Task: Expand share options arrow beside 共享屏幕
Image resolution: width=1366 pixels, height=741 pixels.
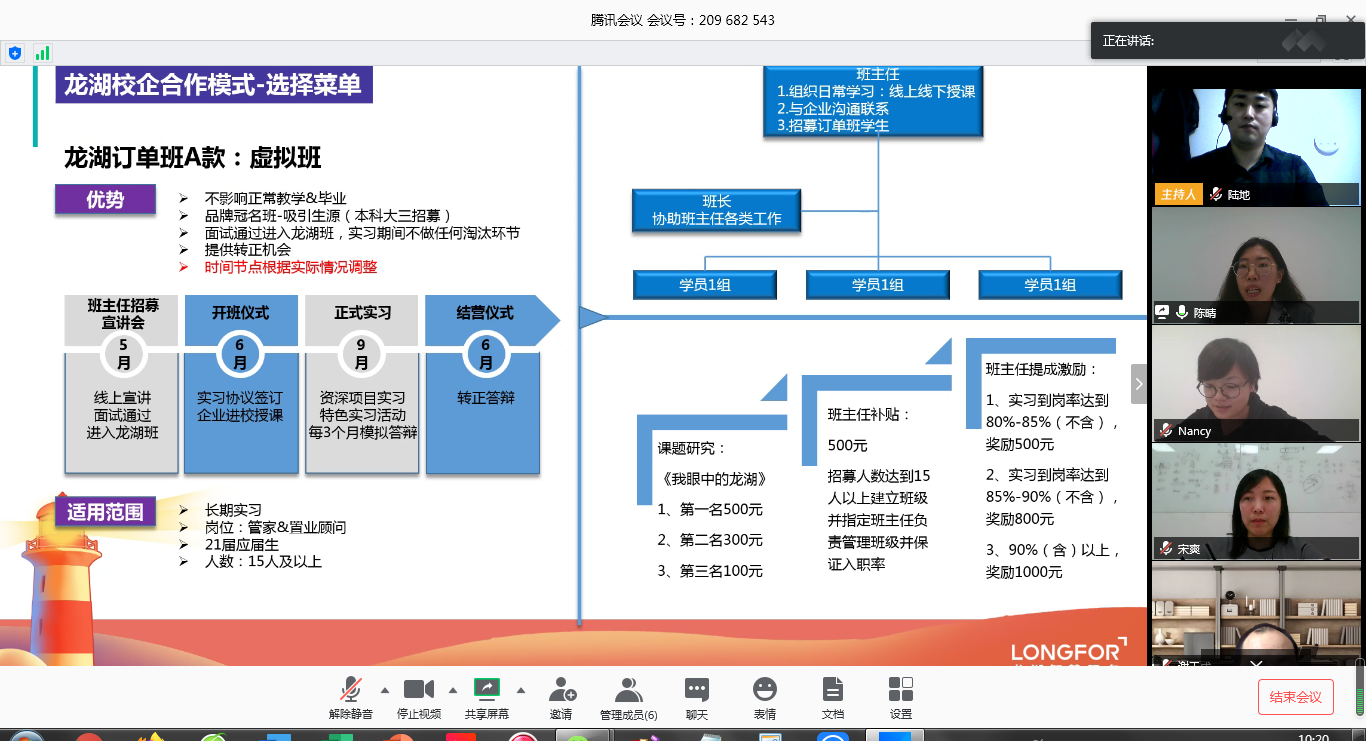Action: 520,690
